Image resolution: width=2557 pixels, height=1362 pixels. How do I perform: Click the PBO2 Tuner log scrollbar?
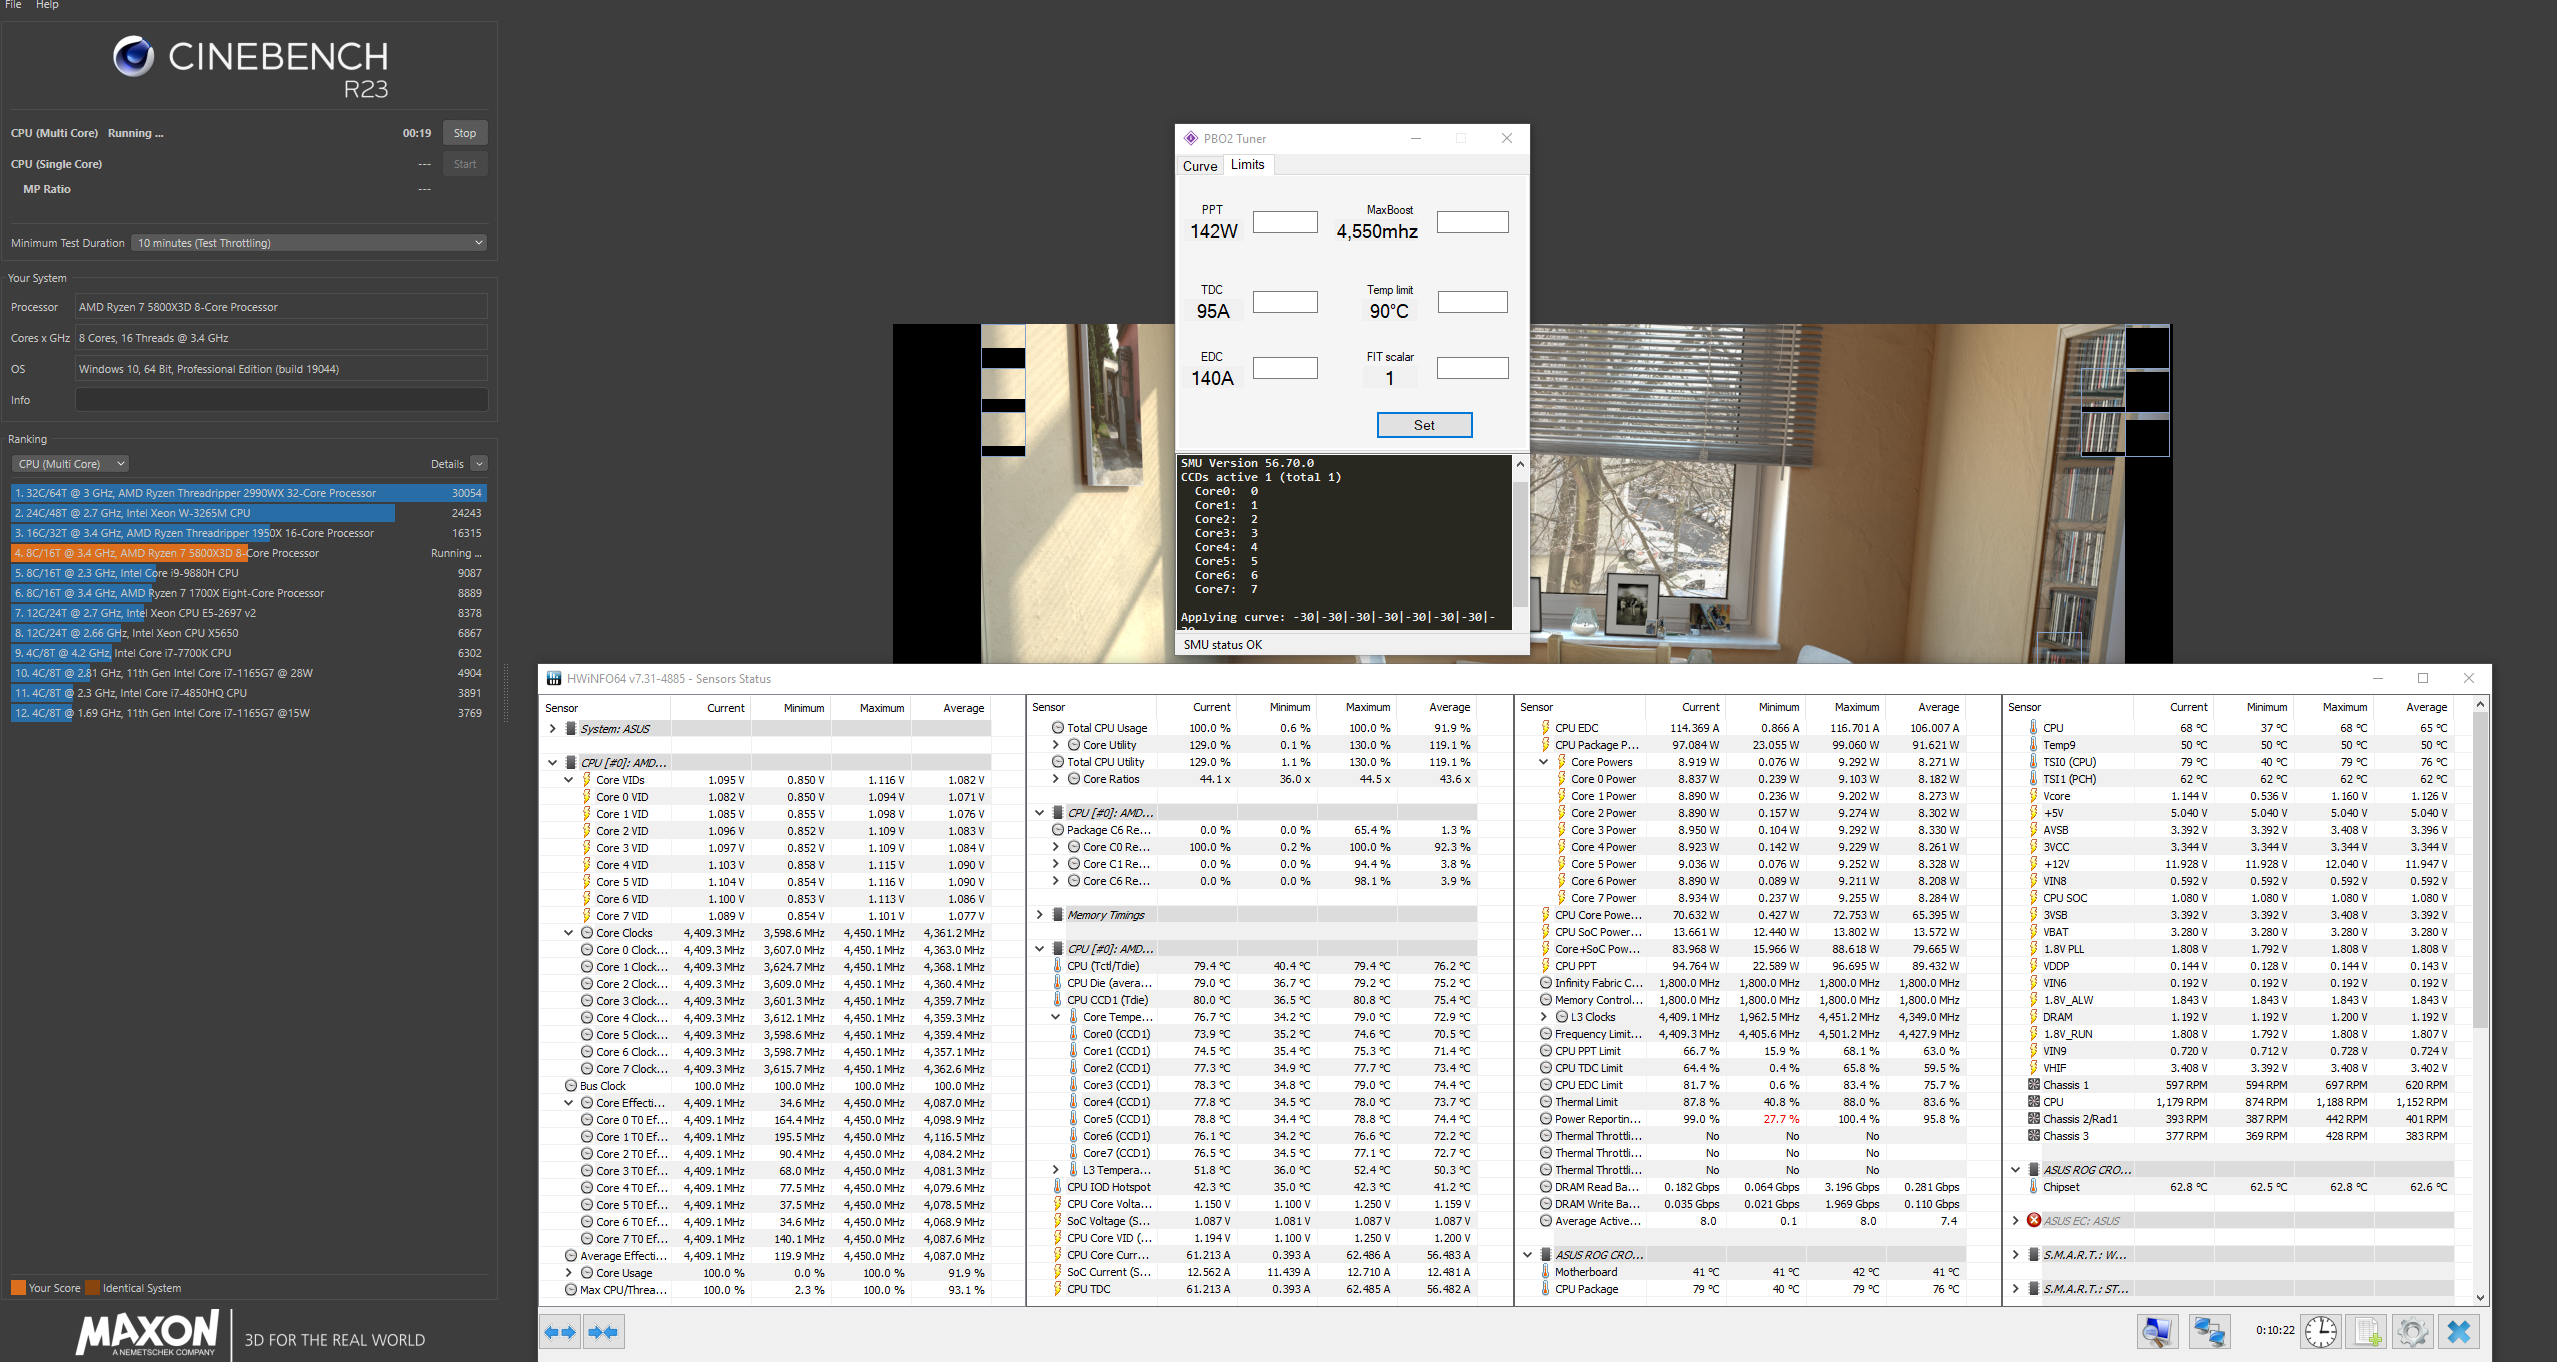[1520, 542]
